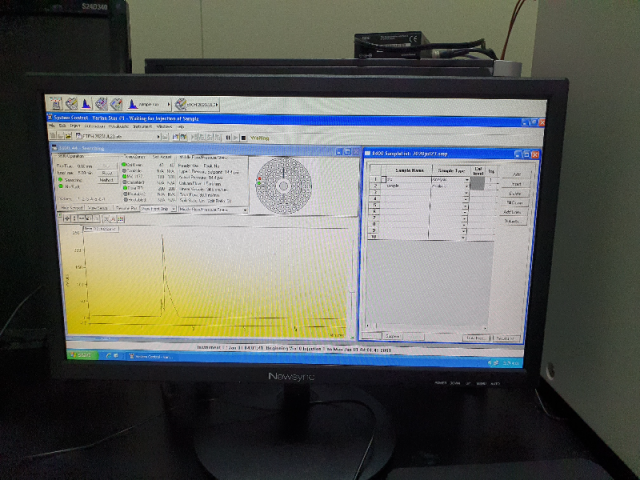The height and width of the screenshot is (480, 640).
Task: Open the Windows menu in menu bar
Action: 161,127
